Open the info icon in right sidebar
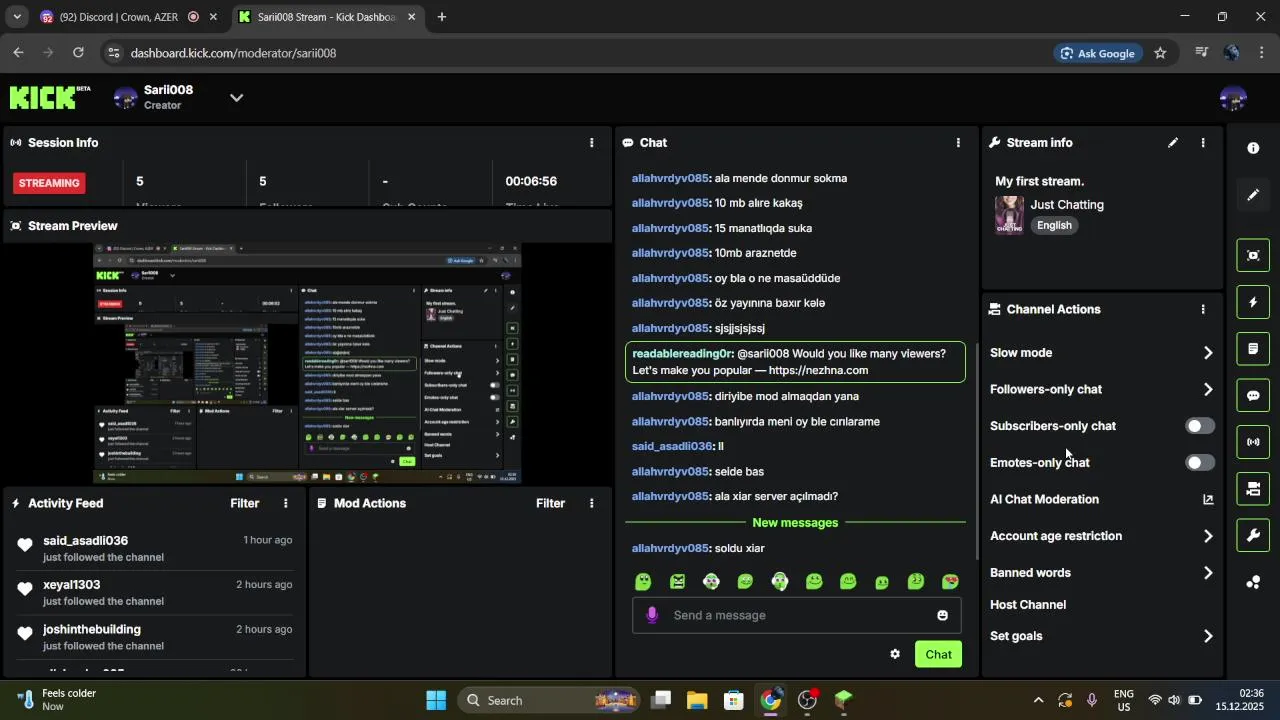Viewport: 1280px width, 720px height. [x=1253, y=148]
